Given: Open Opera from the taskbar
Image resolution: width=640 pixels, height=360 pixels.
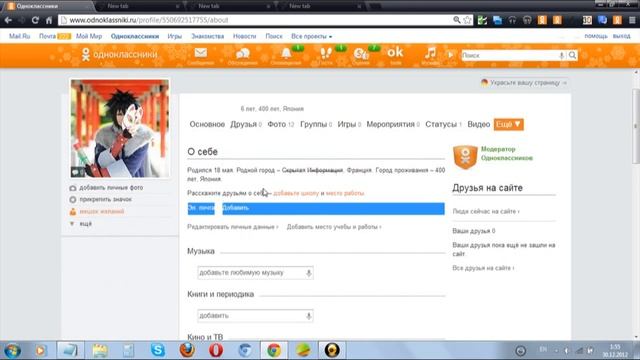Looking at the screenshot, I should tap(216, 350).
